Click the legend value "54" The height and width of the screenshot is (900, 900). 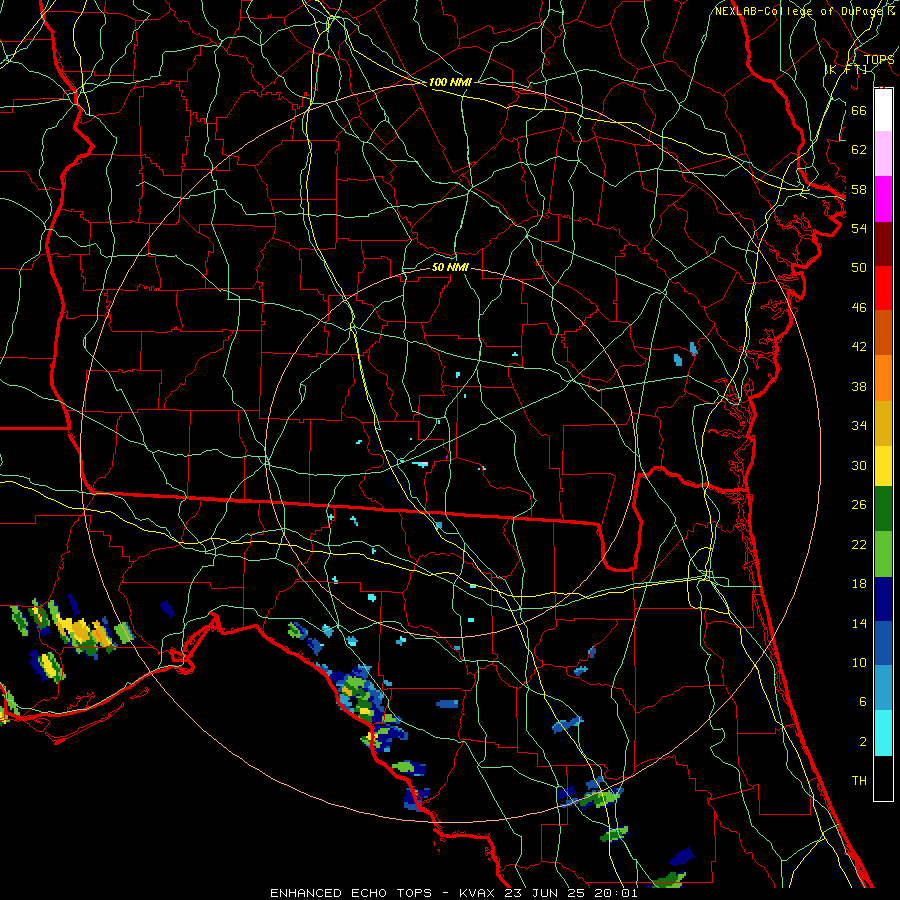(x=859, y=228)
